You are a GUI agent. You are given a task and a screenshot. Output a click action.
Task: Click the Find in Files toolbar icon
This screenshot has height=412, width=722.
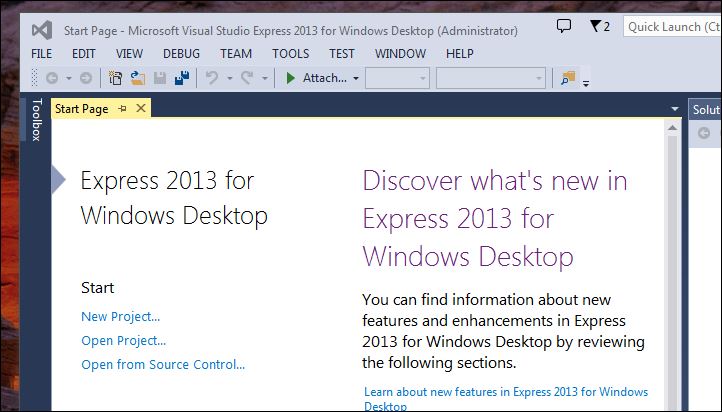(568, 78)
